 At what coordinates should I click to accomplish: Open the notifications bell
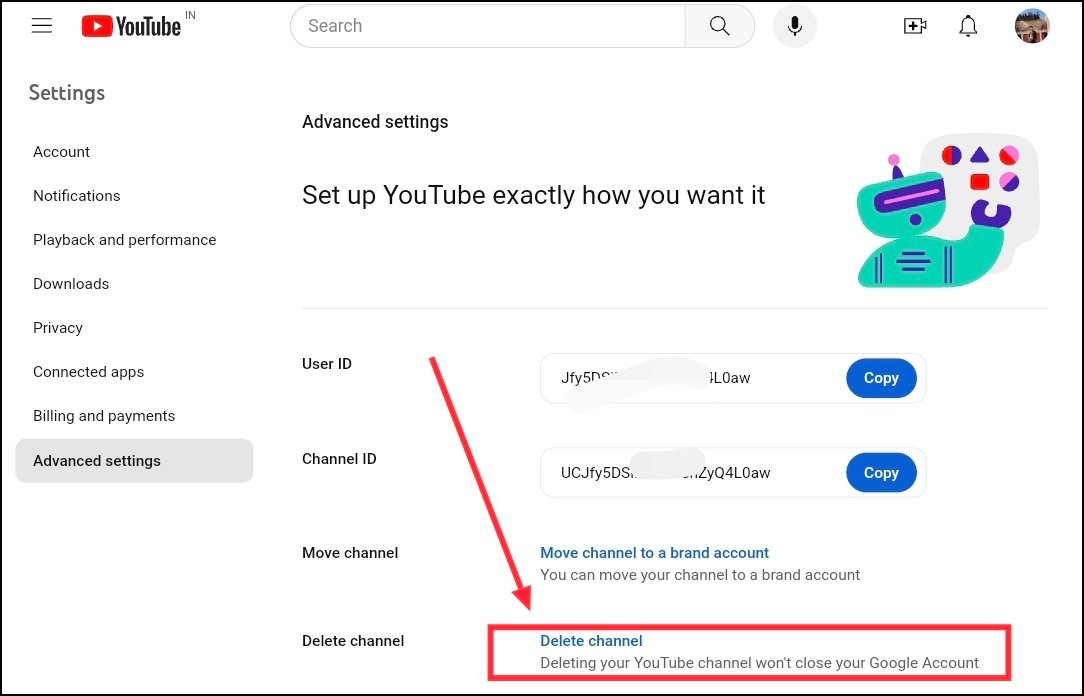[x=968, y=26]
